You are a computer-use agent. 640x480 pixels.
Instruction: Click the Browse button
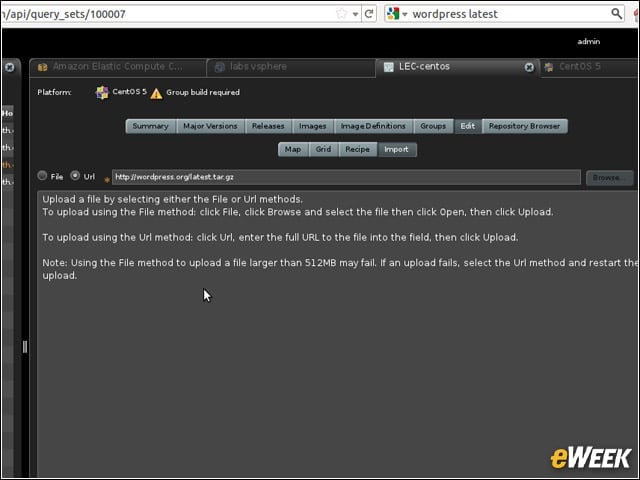click(609, 178)
